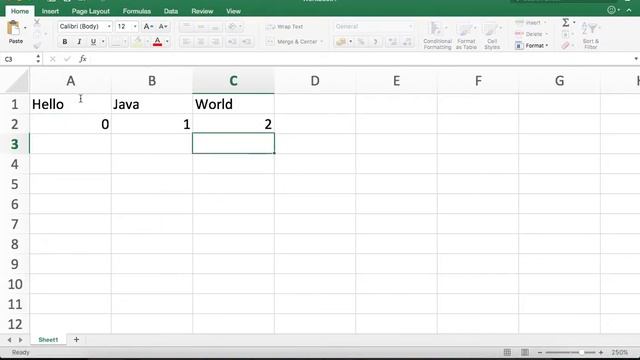The width and height of the screenshot is (640, 360).
Task: Click the smiley feedback icon
Action: coord(611,10)
